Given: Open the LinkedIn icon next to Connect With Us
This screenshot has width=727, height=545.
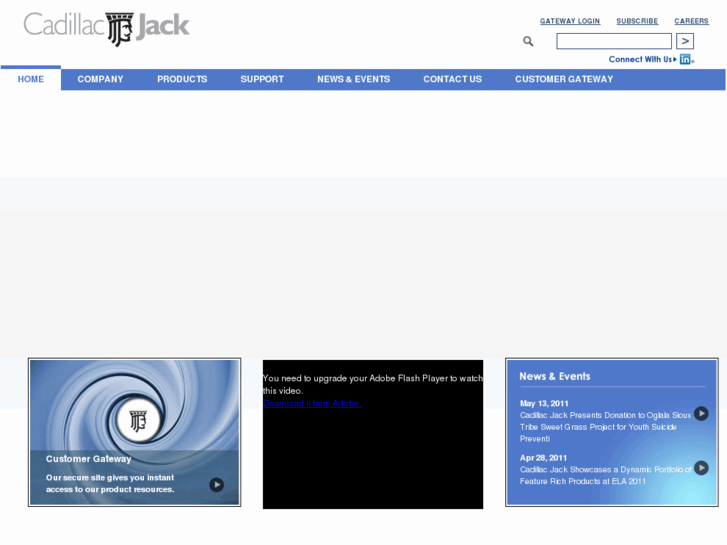Looking at the screenshot, I should click(686, 59).
